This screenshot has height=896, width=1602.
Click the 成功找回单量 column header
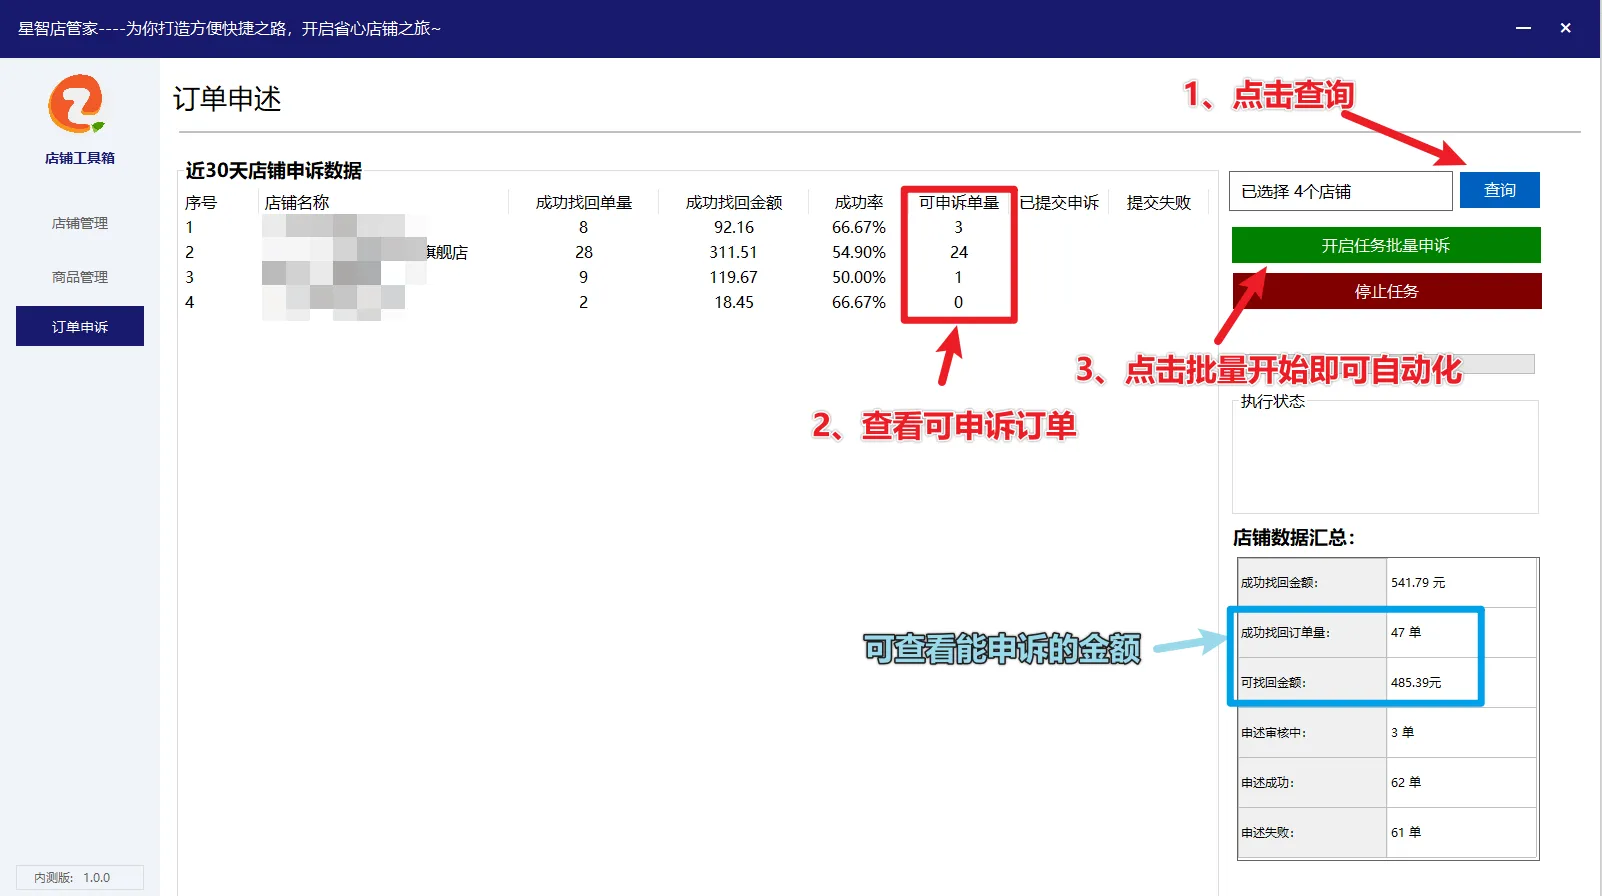pyautogui.click(x=584, y=202)
